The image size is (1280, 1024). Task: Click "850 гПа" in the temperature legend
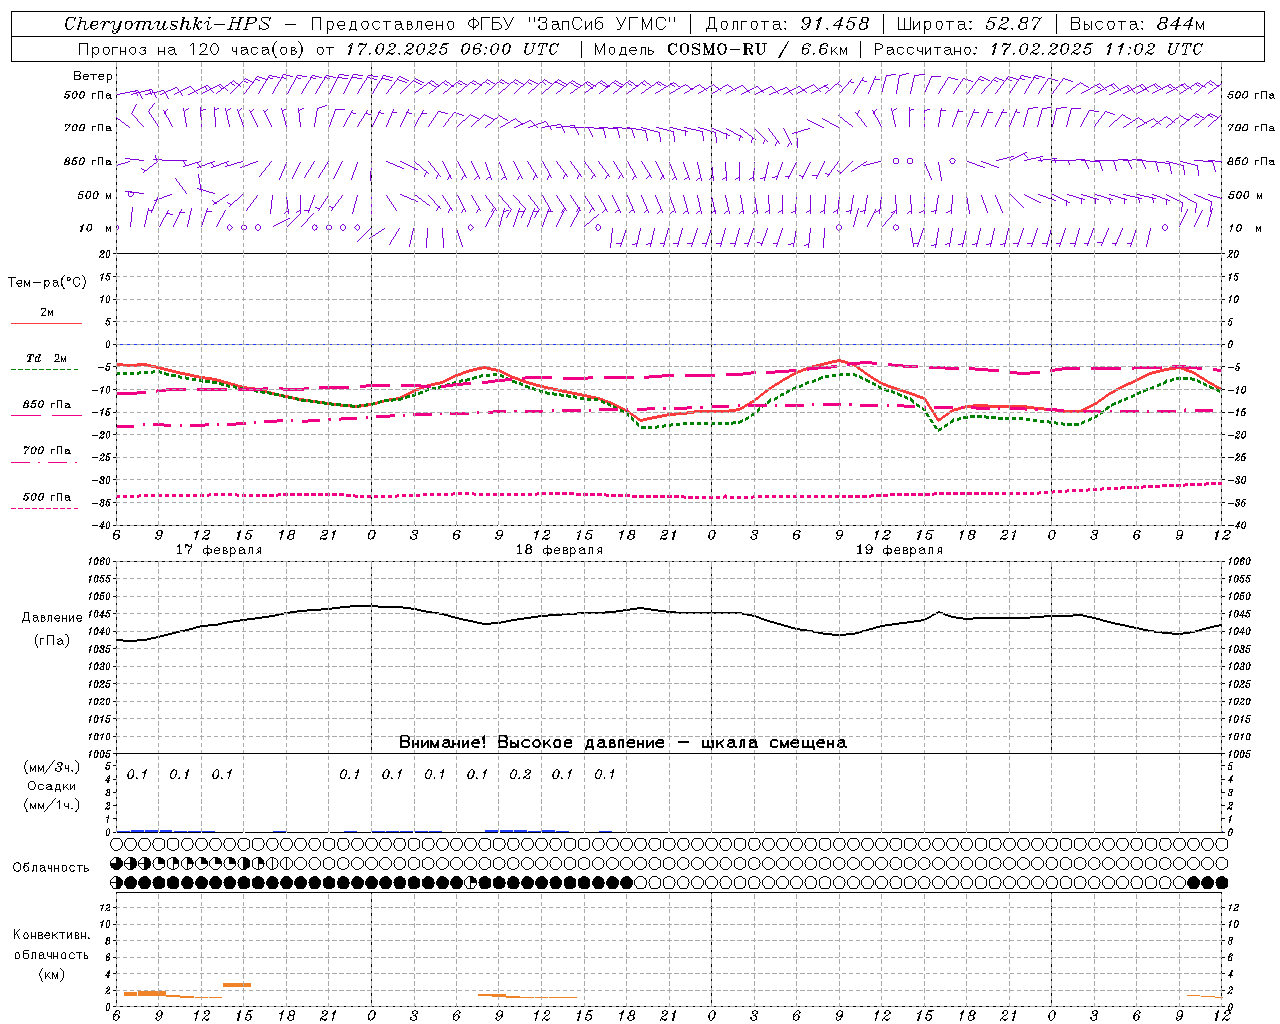[x=47, y=405]
